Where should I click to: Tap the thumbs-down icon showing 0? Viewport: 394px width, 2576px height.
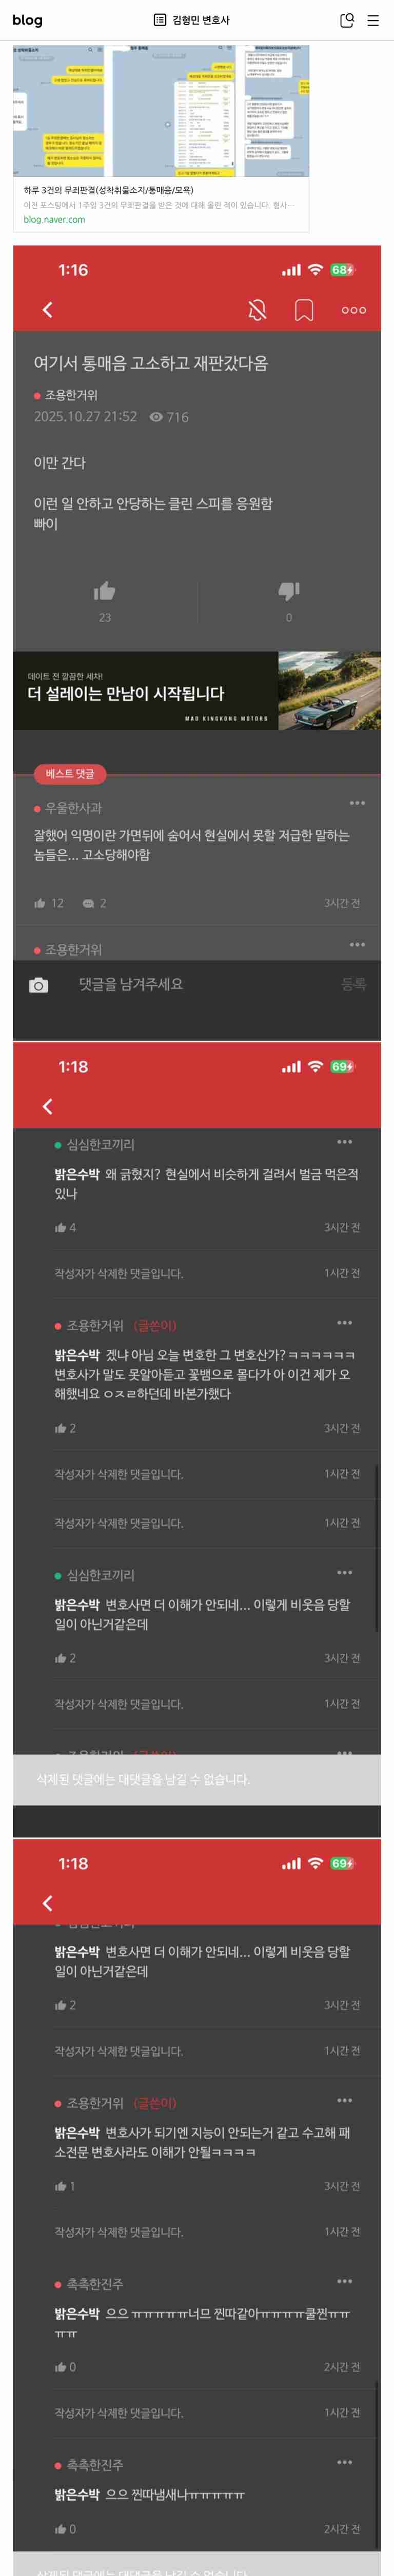click(x=289, y=591)
